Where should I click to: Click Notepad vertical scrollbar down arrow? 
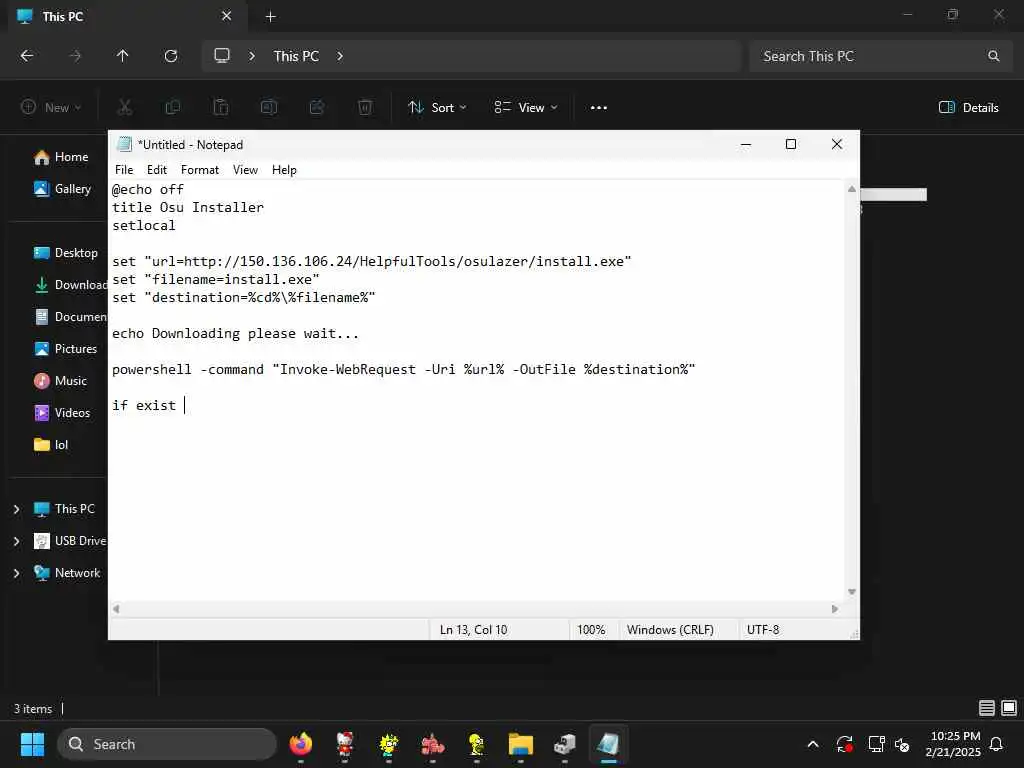point(852,592)
